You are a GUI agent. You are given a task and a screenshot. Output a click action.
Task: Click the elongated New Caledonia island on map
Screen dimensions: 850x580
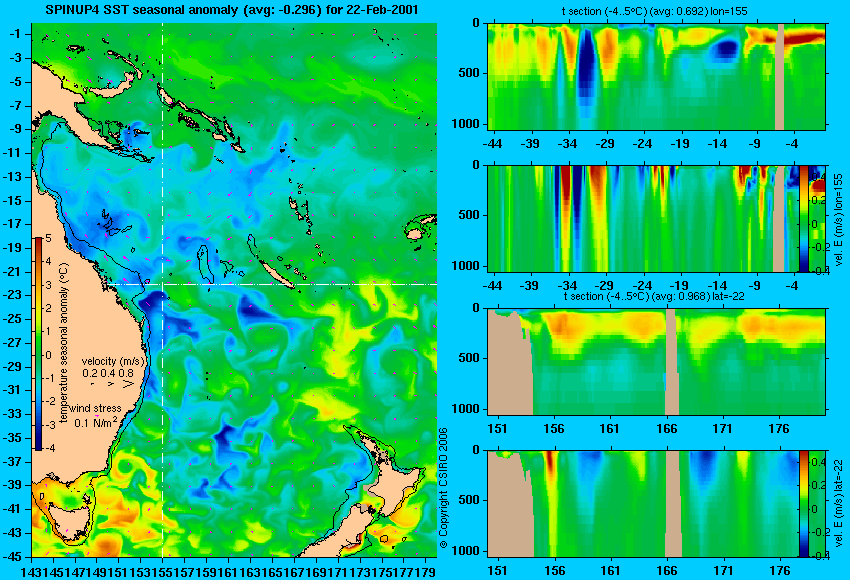pyautogui.click(x=275, y=274)
